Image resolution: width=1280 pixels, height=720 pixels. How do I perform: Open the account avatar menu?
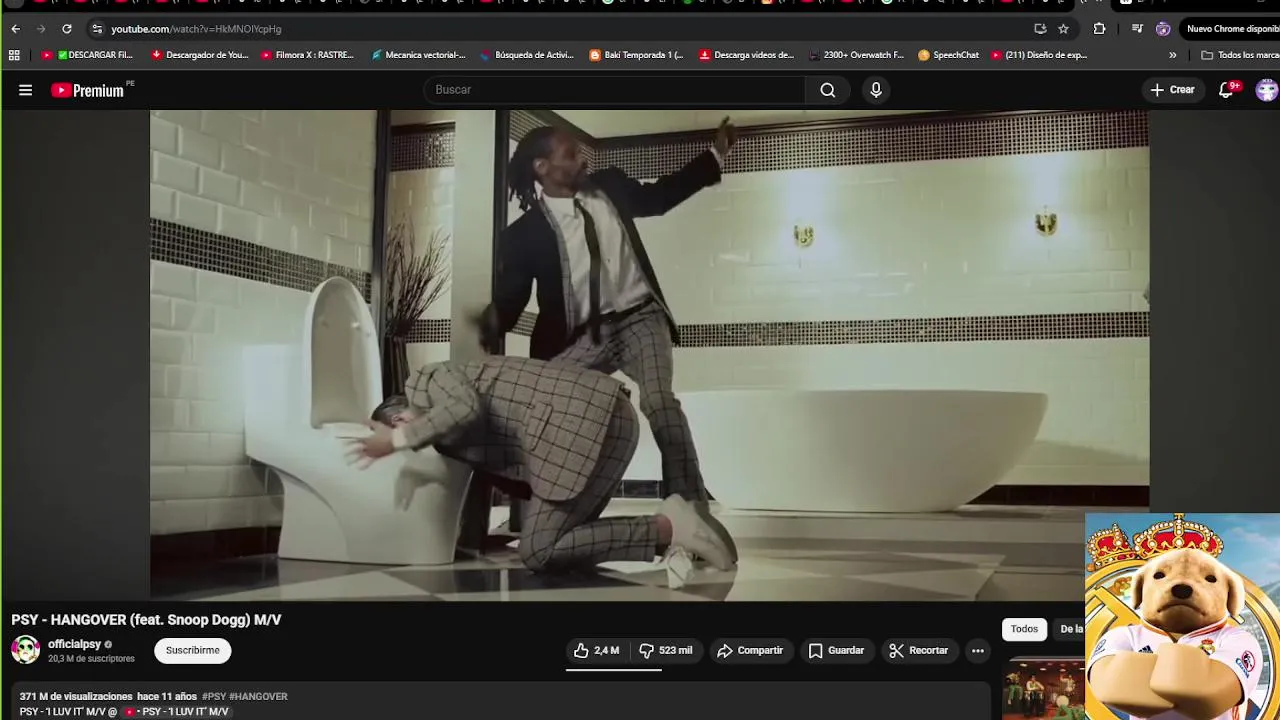coord(1267,90)
